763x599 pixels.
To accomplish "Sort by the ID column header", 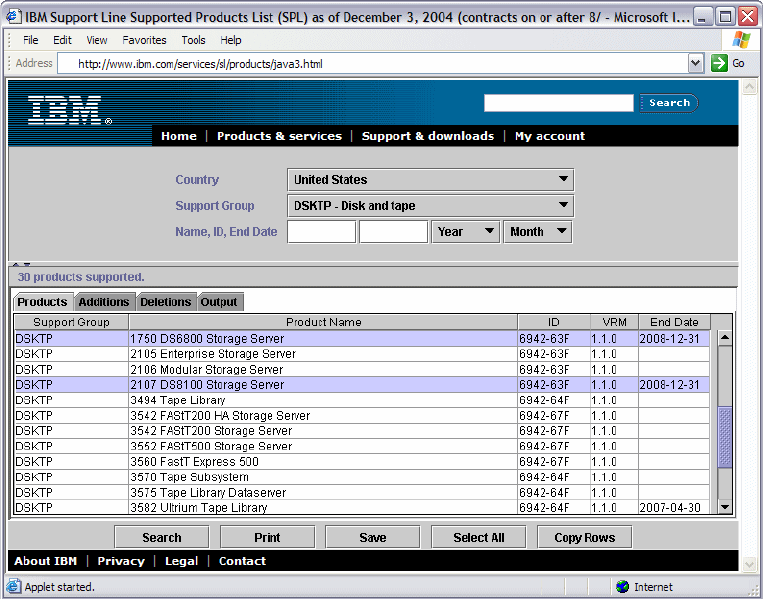I will tap(554, 322).
